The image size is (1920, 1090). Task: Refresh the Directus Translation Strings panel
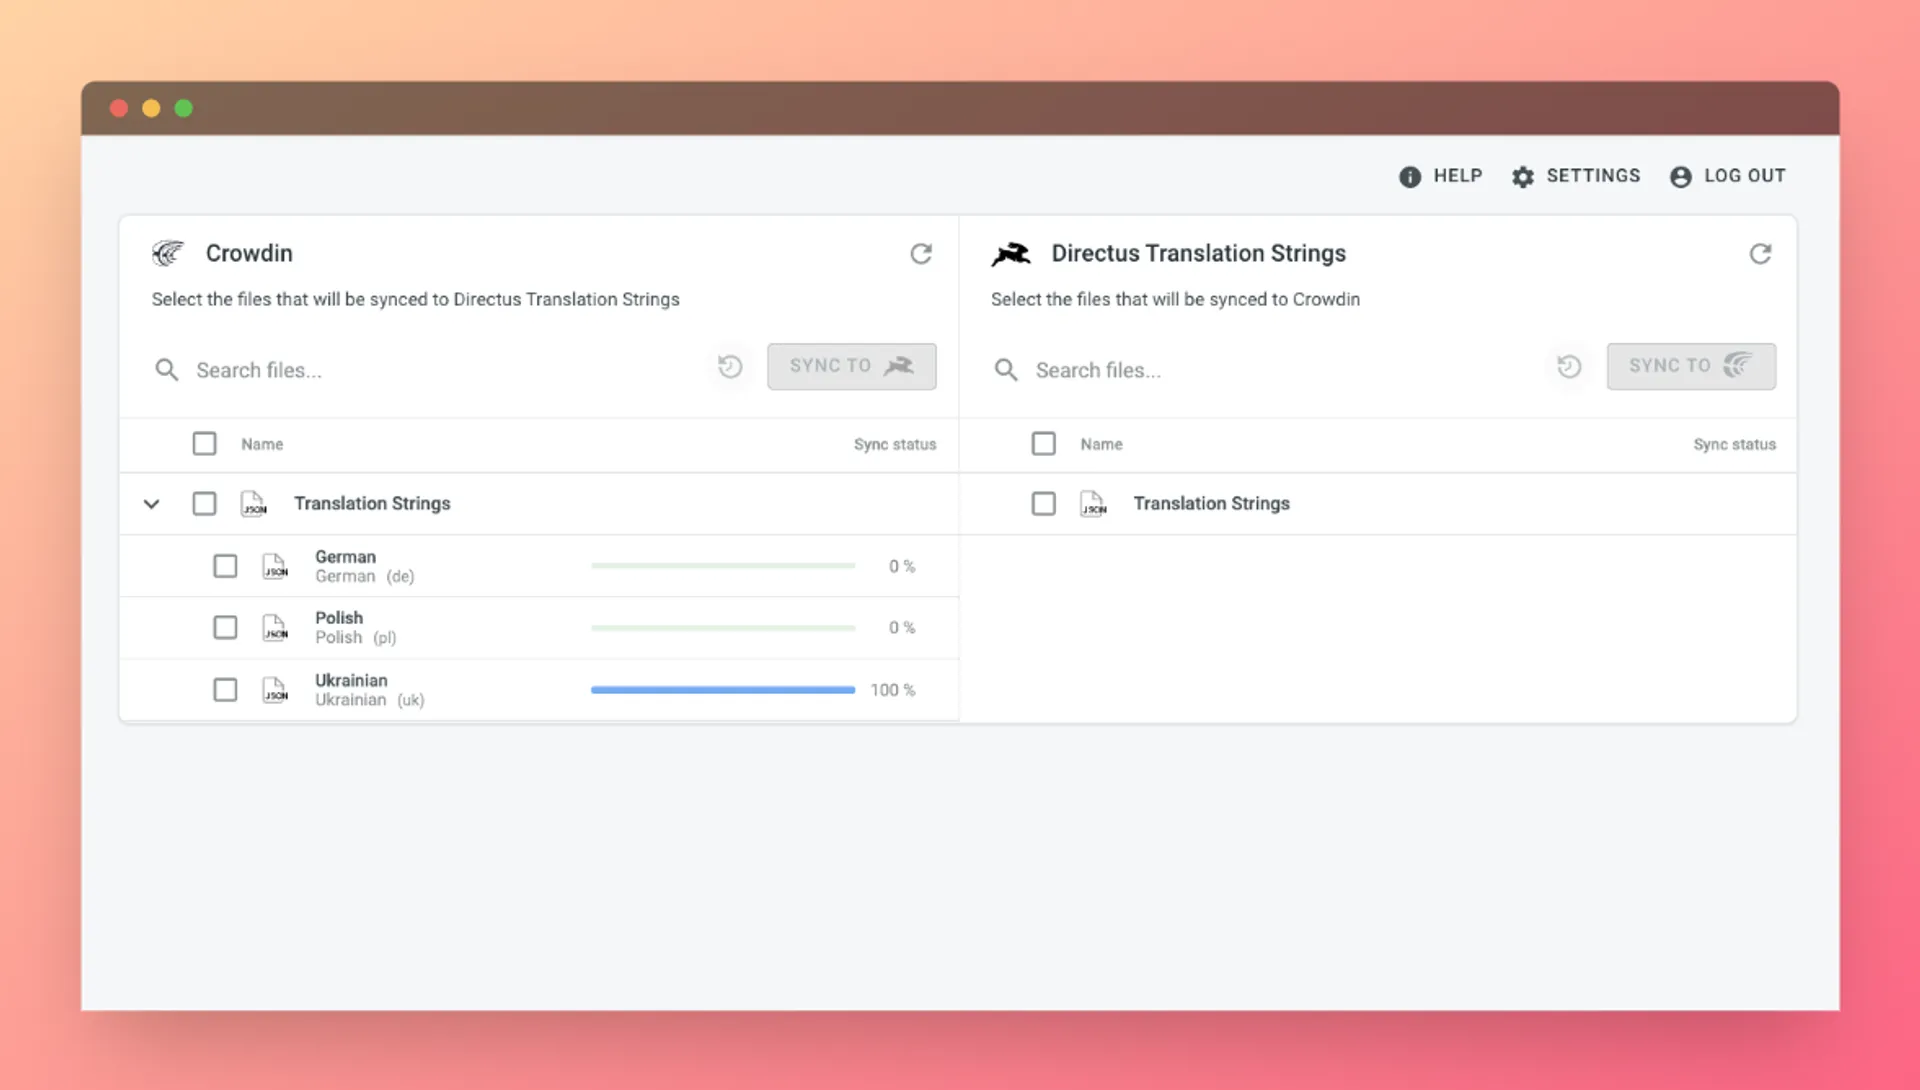click(1761, 254)
